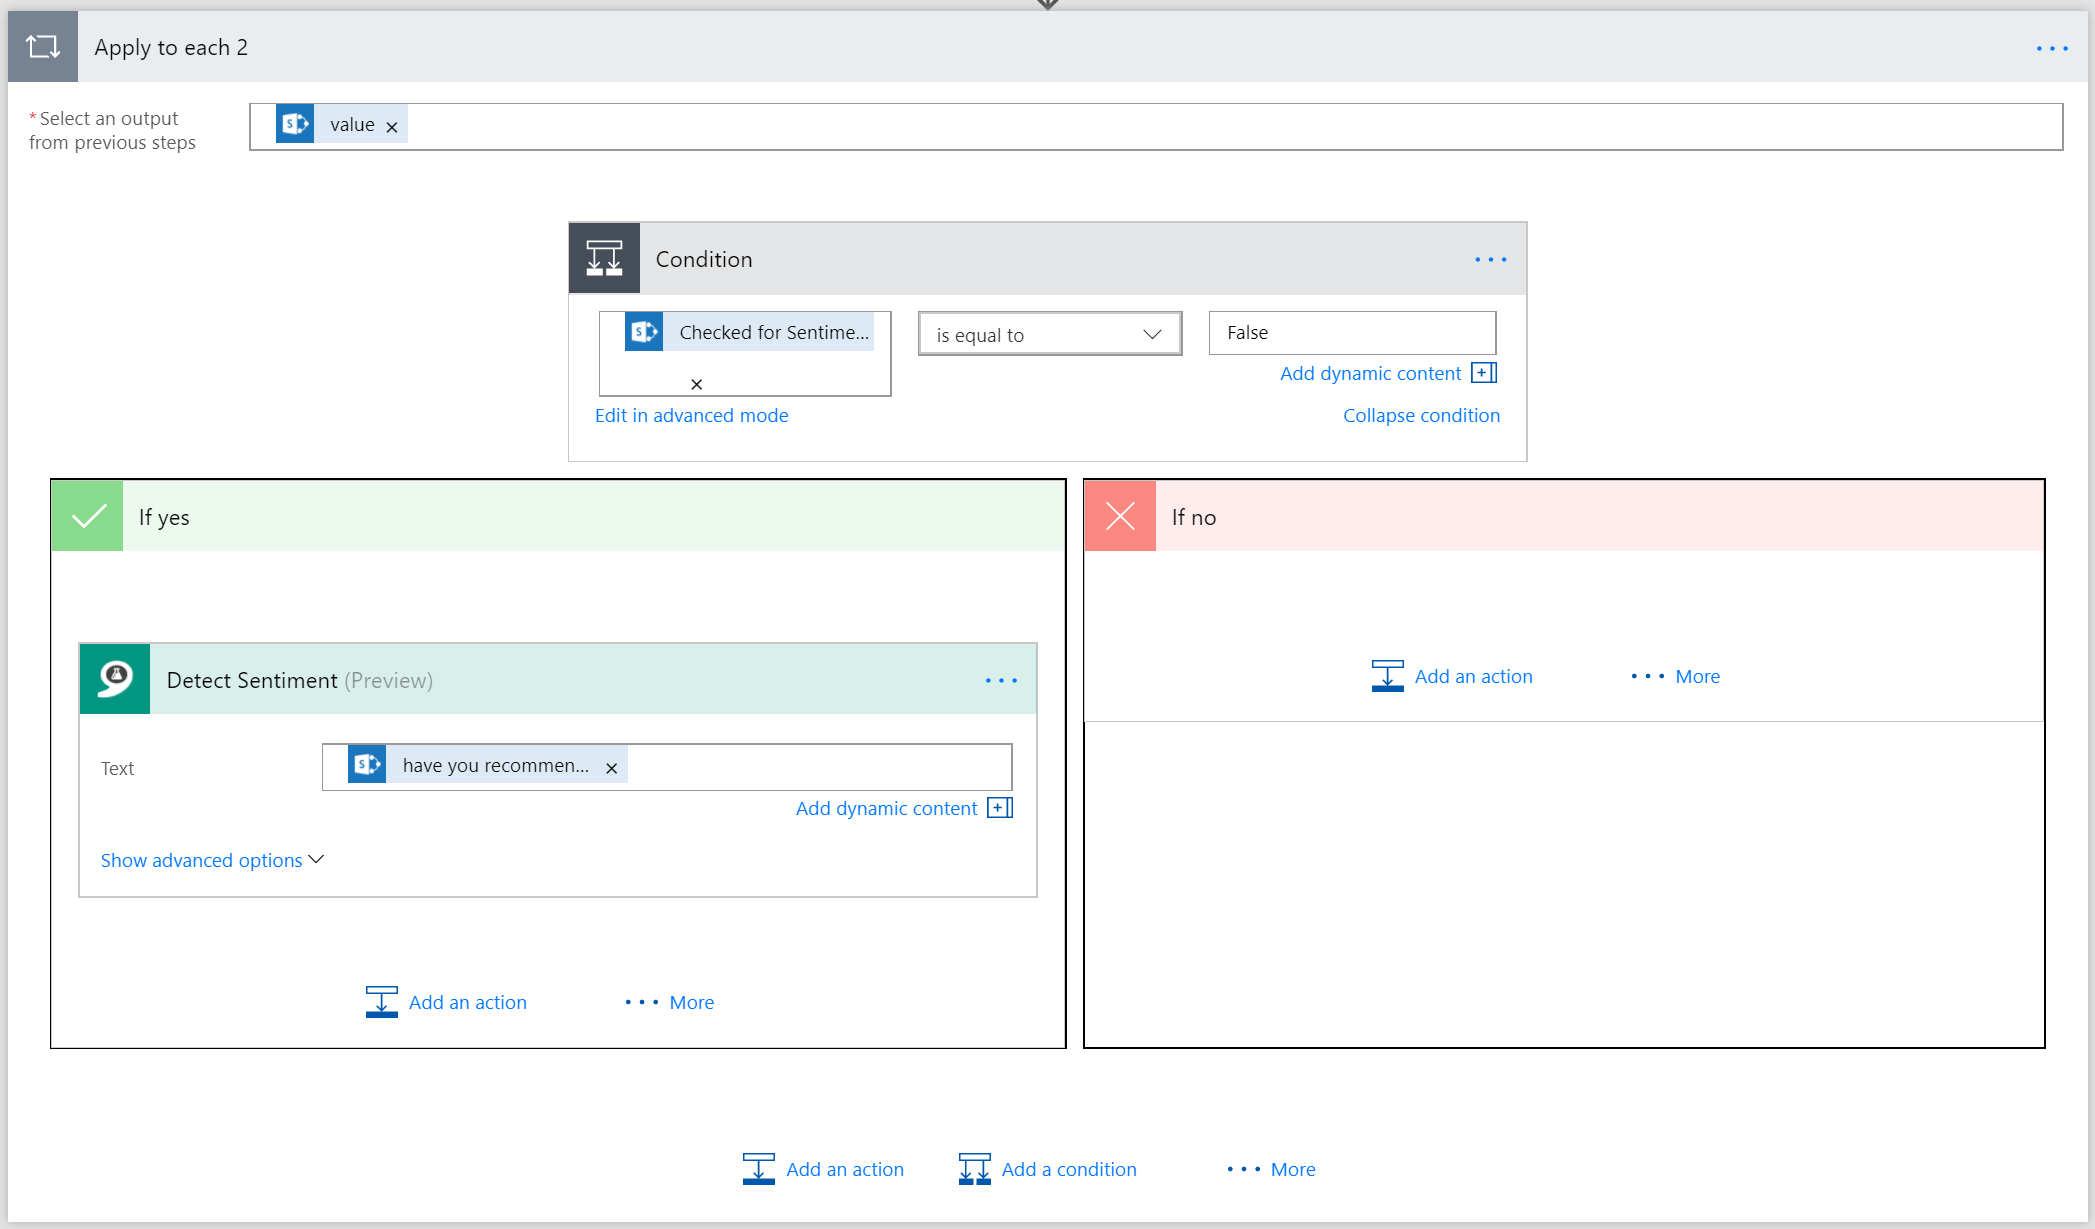
Task: Switch to Edit in advanced mode
Action: [691, 415]
